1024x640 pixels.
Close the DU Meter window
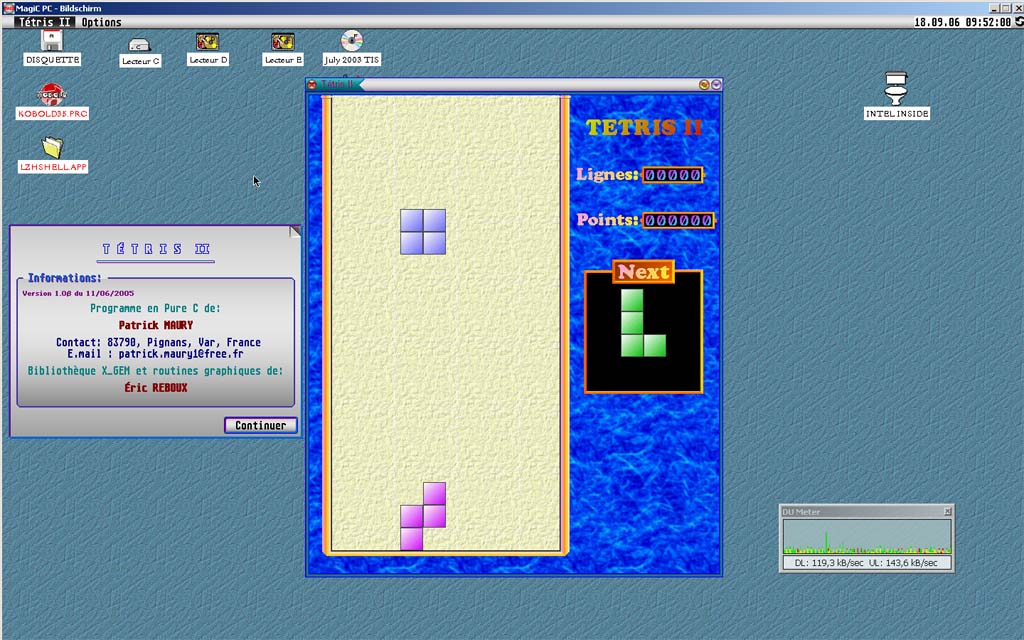pos(948,511)
